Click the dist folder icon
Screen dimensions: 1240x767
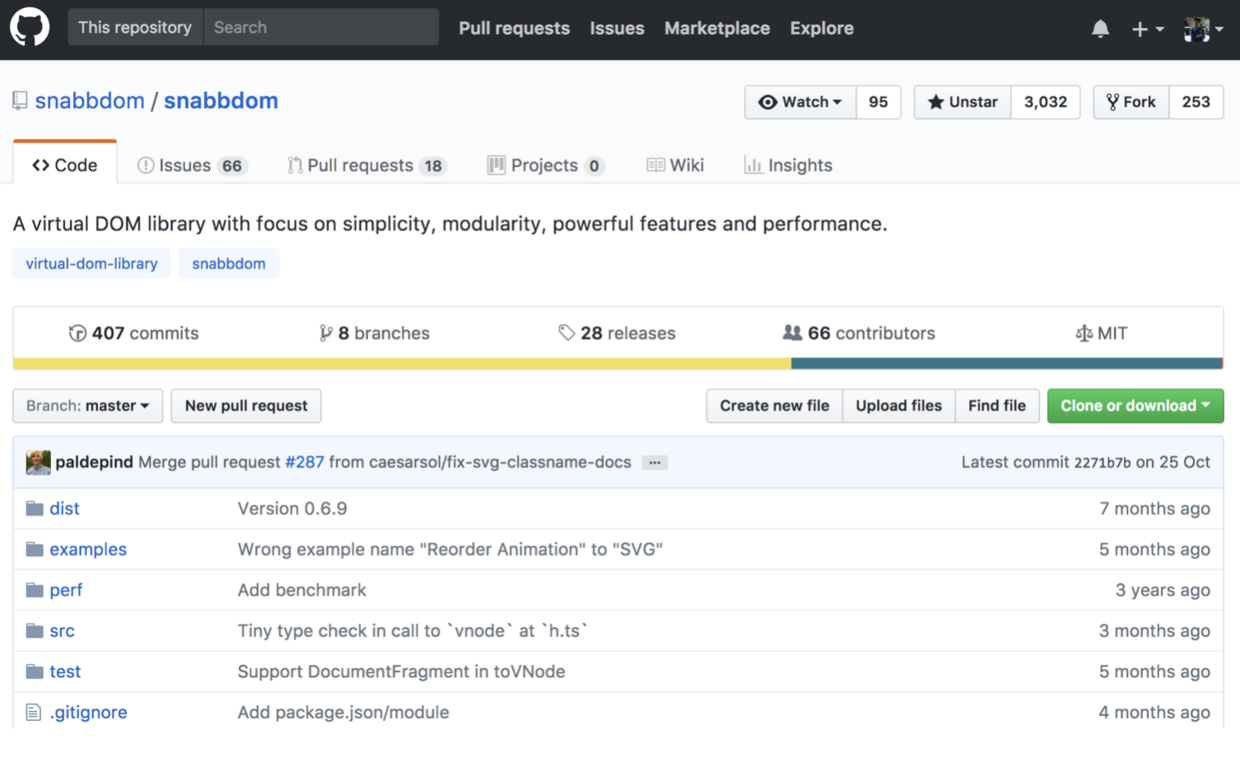click(35, 508)
